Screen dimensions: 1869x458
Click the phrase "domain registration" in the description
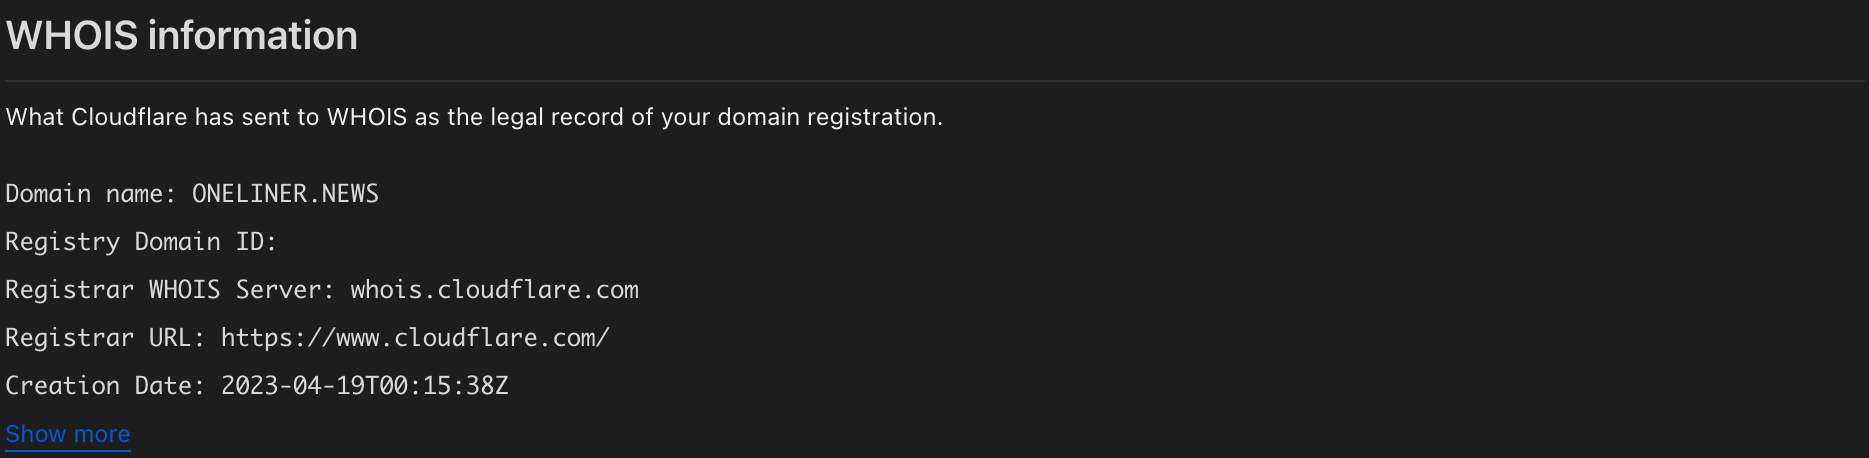[824, 117]
